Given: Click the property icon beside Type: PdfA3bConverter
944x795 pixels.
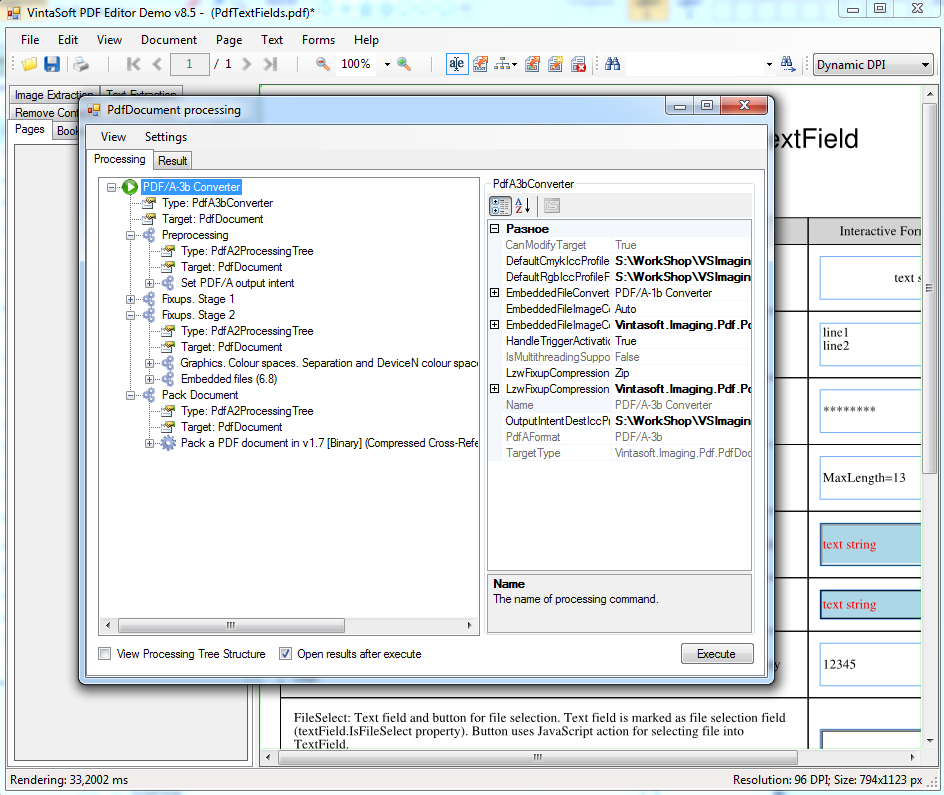Looking at the screenshot, I should click(x=149, y=203).
